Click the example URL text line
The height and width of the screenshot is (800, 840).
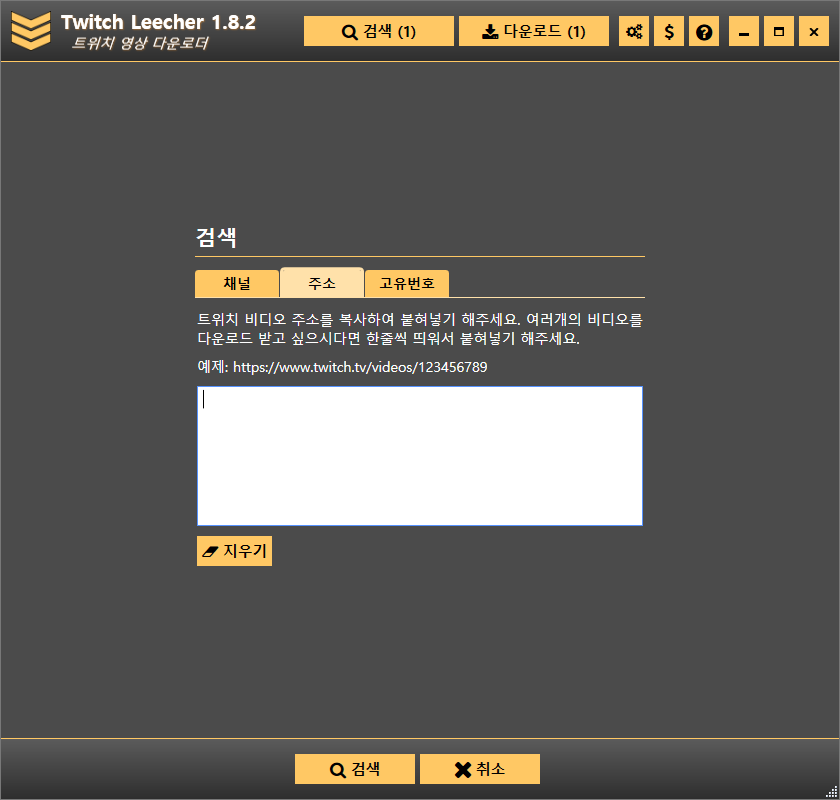(x=342, y=367)
